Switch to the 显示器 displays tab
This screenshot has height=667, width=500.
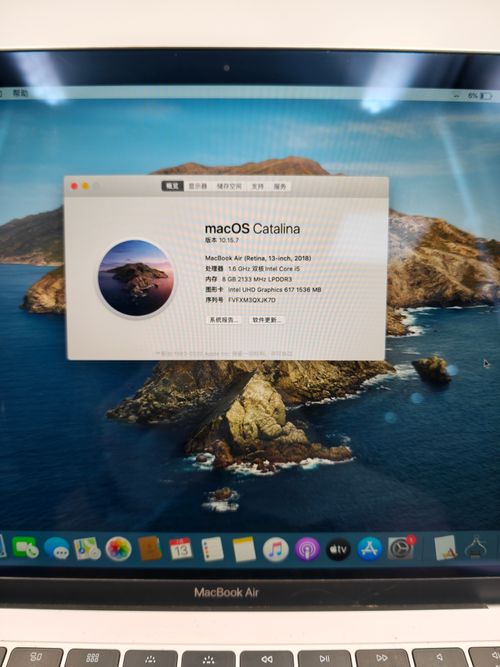(x=198, y=186)
